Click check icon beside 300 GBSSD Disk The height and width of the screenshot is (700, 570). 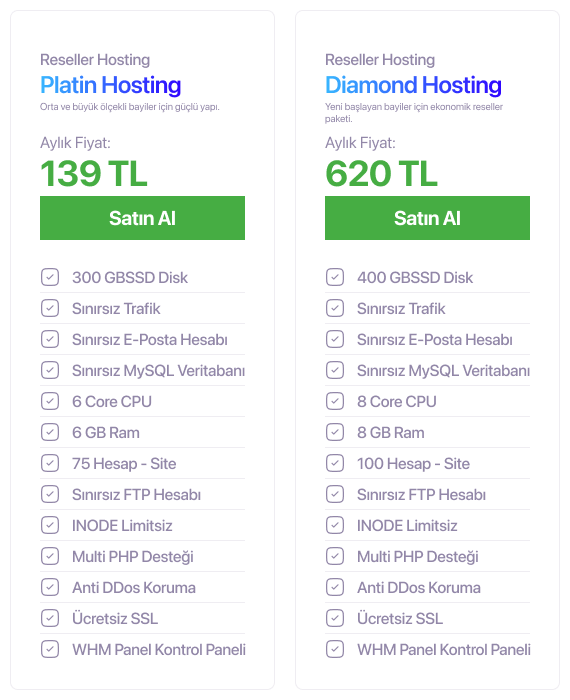click(x=50, y=277)
